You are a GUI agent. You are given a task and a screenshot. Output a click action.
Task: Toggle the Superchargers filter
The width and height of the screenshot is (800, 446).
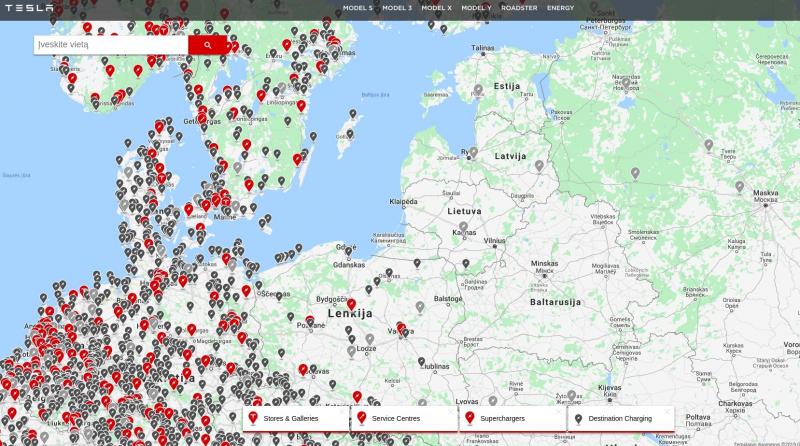click(513, 418)
